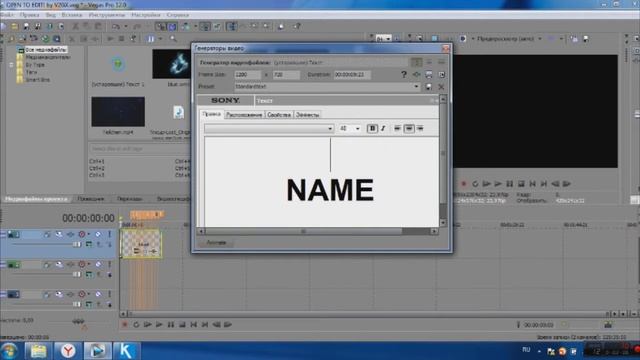The image size is (640, 360).
Task: Save the current preset with the floppy icon
Action: 429,87
